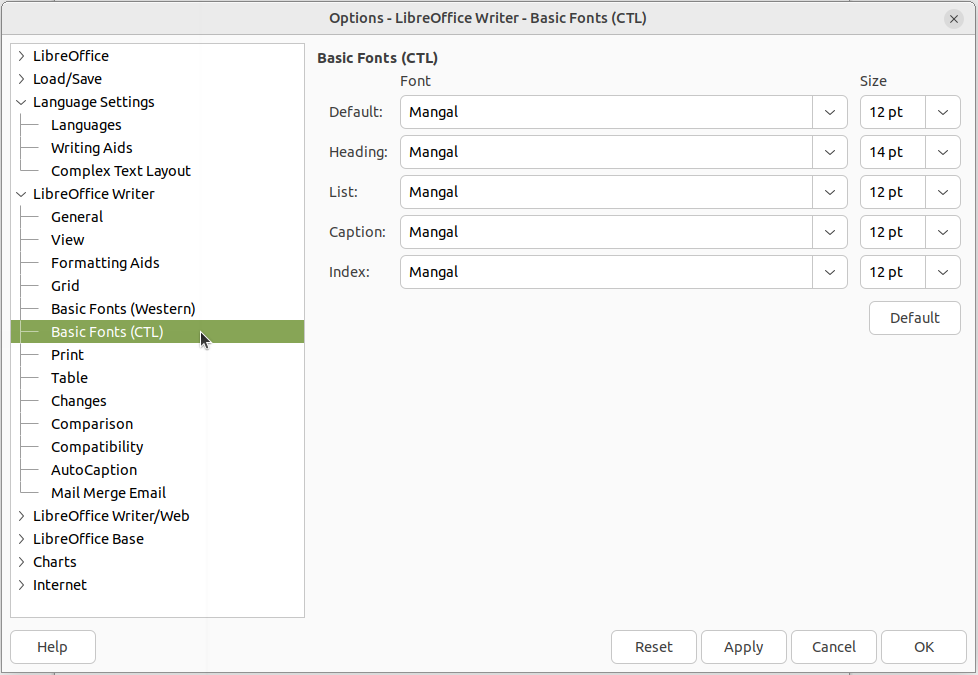
Task: Open the Heading size dropdown
Action: point(942,152)
